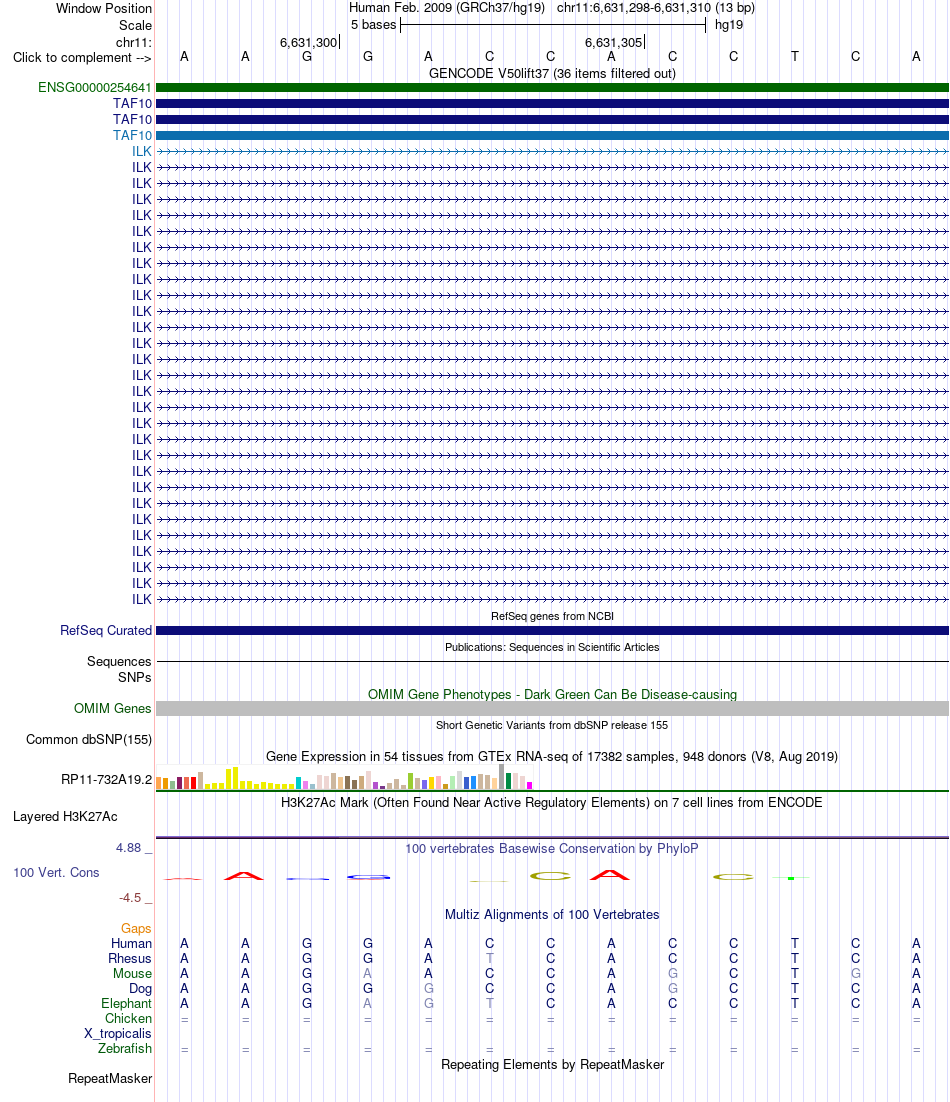Click the Sequences track label
This screenshot has height=1102, width=950.
[119, 661]
